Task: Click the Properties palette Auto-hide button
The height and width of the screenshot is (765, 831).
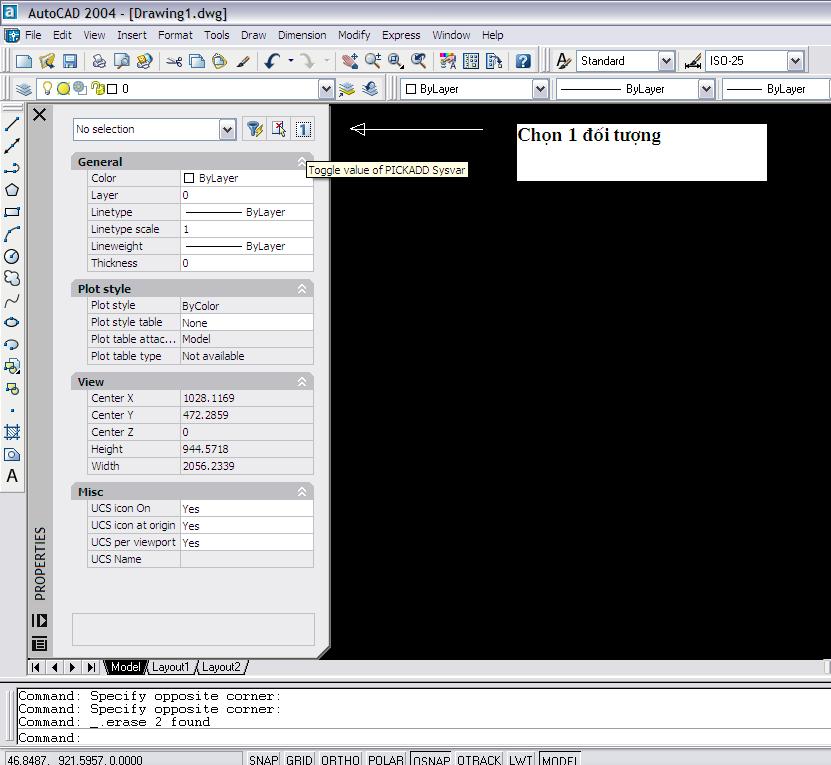Action: (40, 620)
